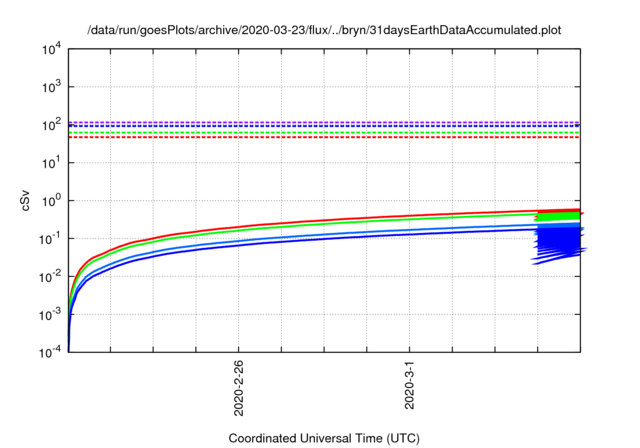Click the 10^1 y-axis label
Image resolution: width=640 pixels, height=448 pixels.
52,162
